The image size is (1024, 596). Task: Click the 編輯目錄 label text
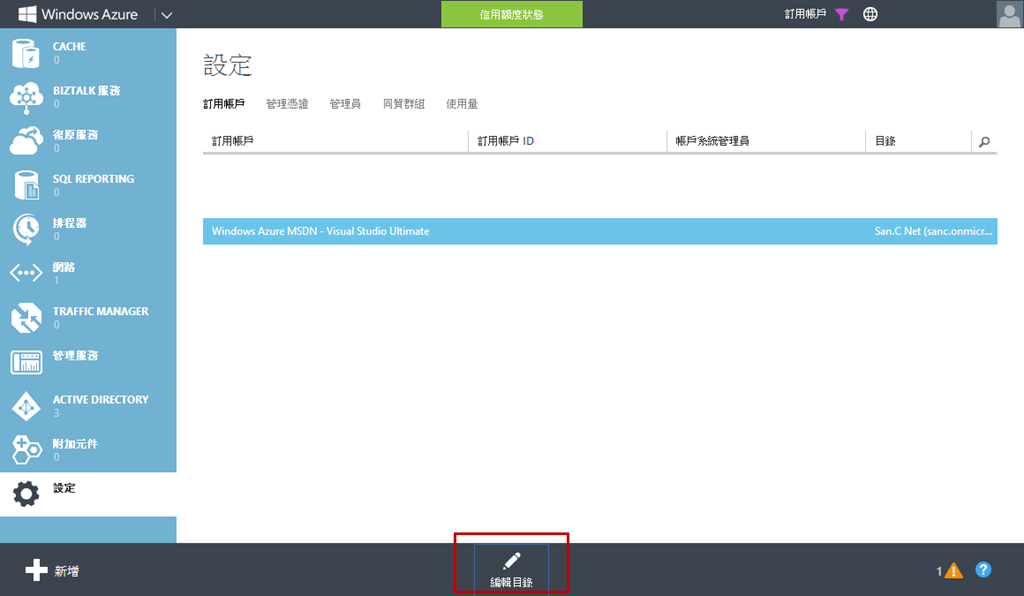tap(511, 582)
